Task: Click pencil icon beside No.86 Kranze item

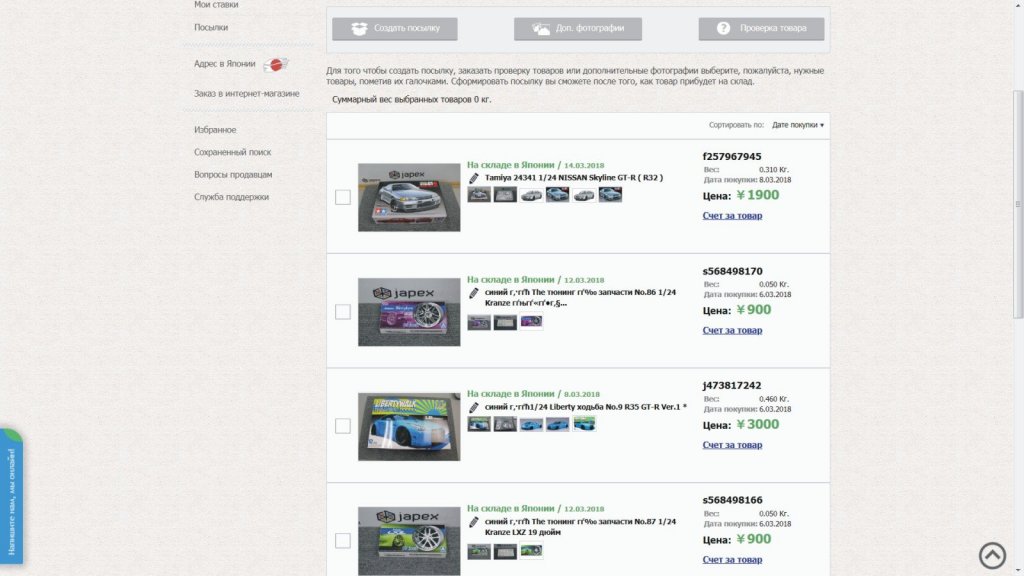Action: point(474,293)
